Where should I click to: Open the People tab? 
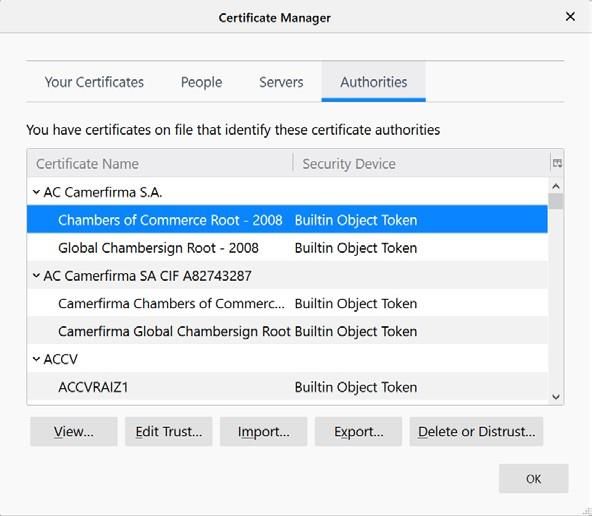(202, 82)
